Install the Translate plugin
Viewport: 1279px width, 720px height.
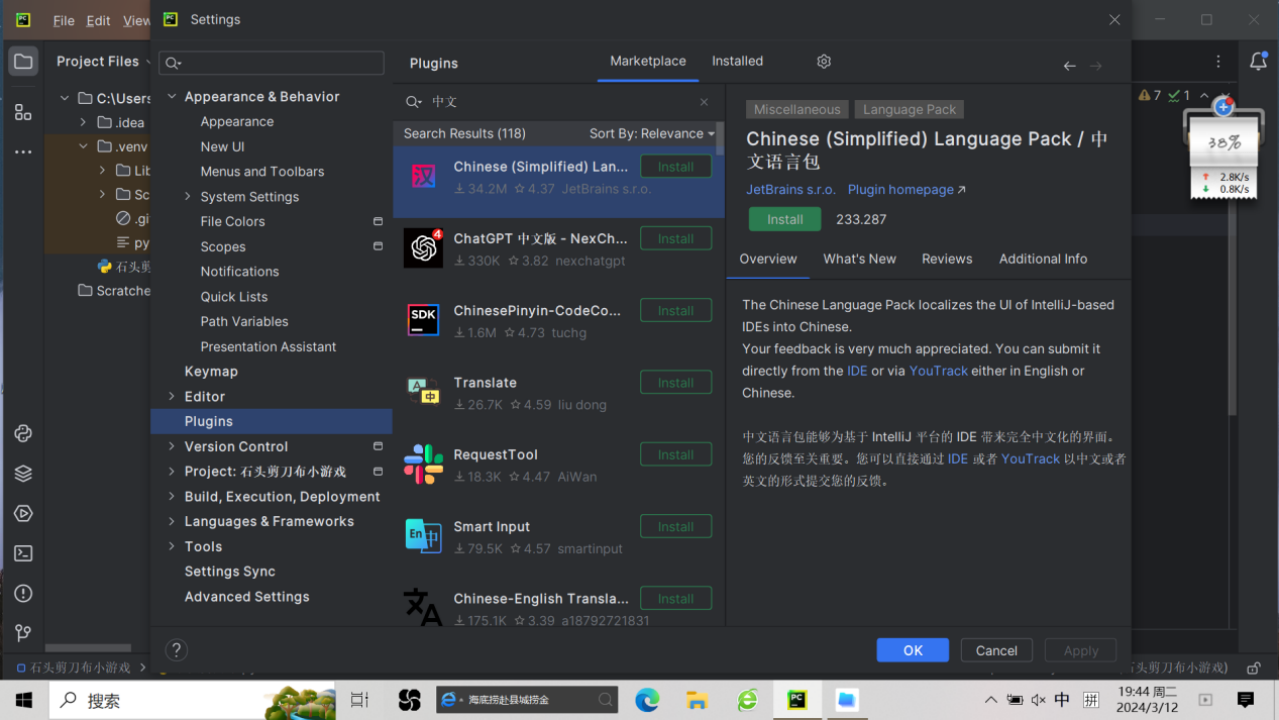(x=676, y=383)
